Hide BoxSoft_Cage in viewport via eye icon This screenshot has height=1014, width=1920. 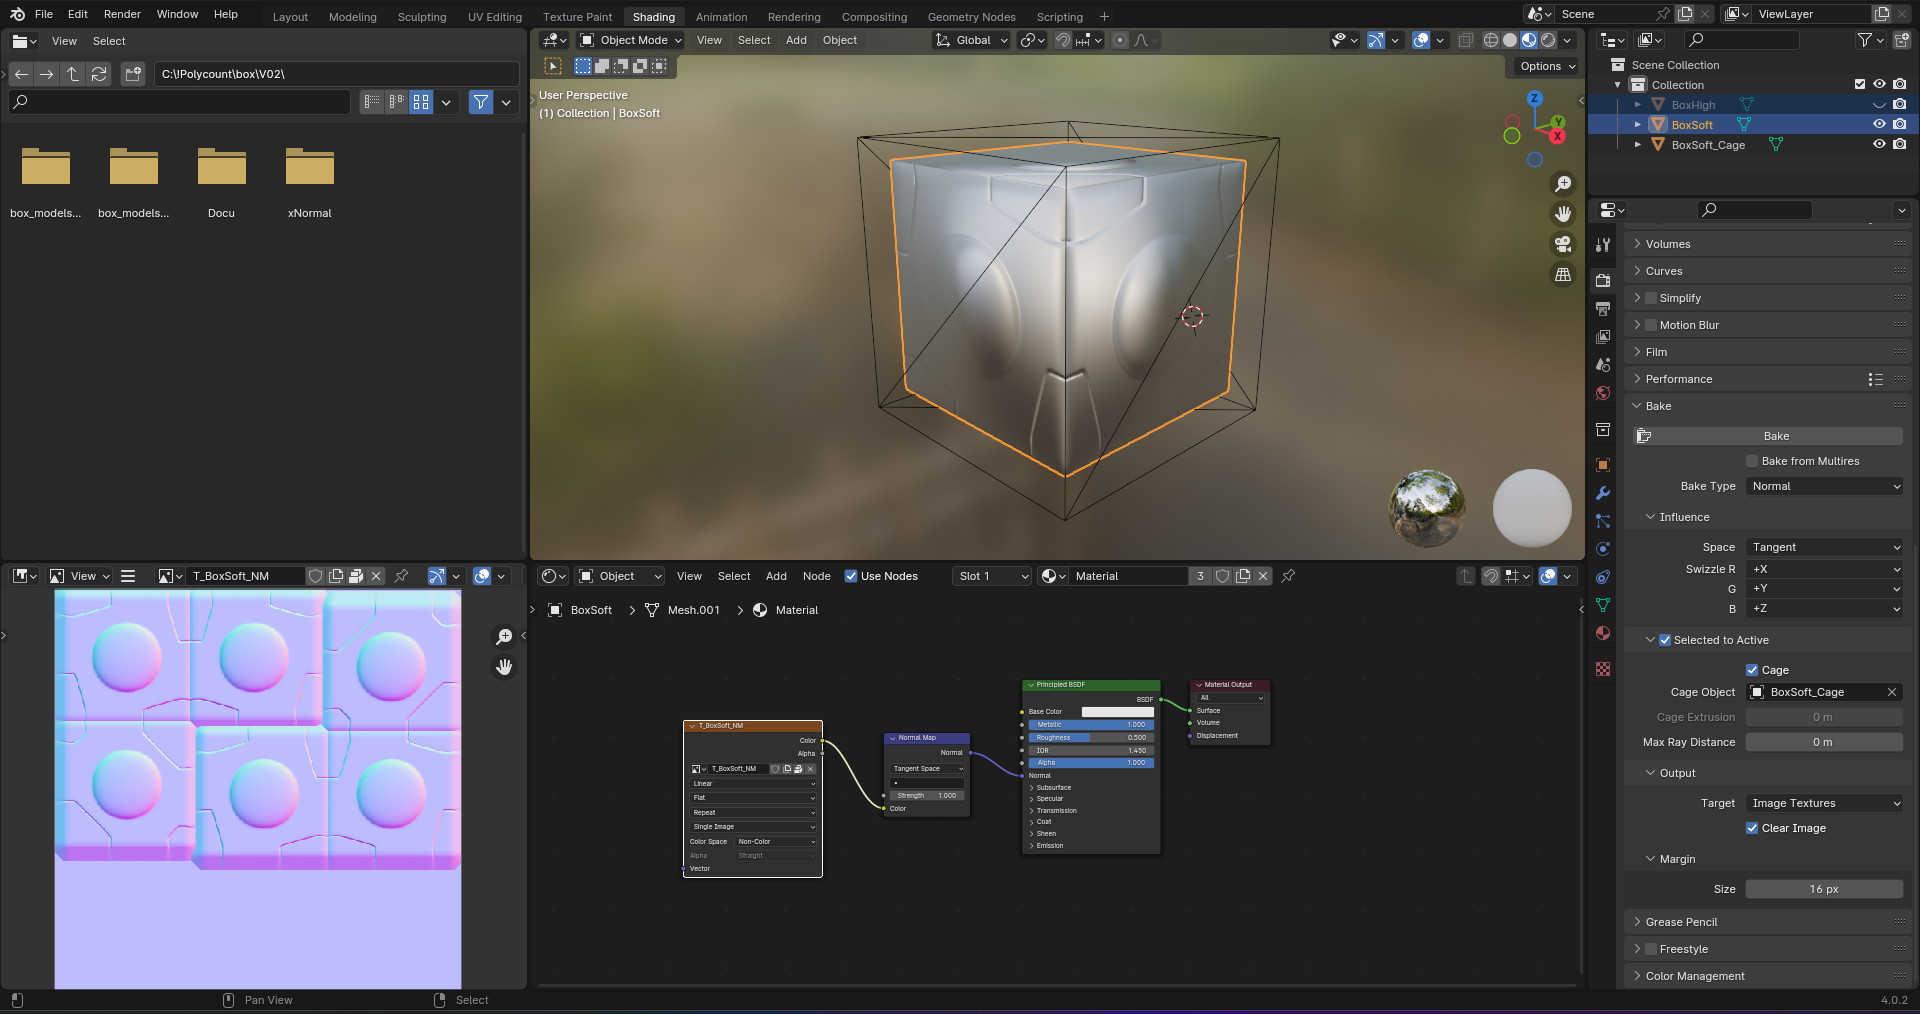[x=1879, y=145]
